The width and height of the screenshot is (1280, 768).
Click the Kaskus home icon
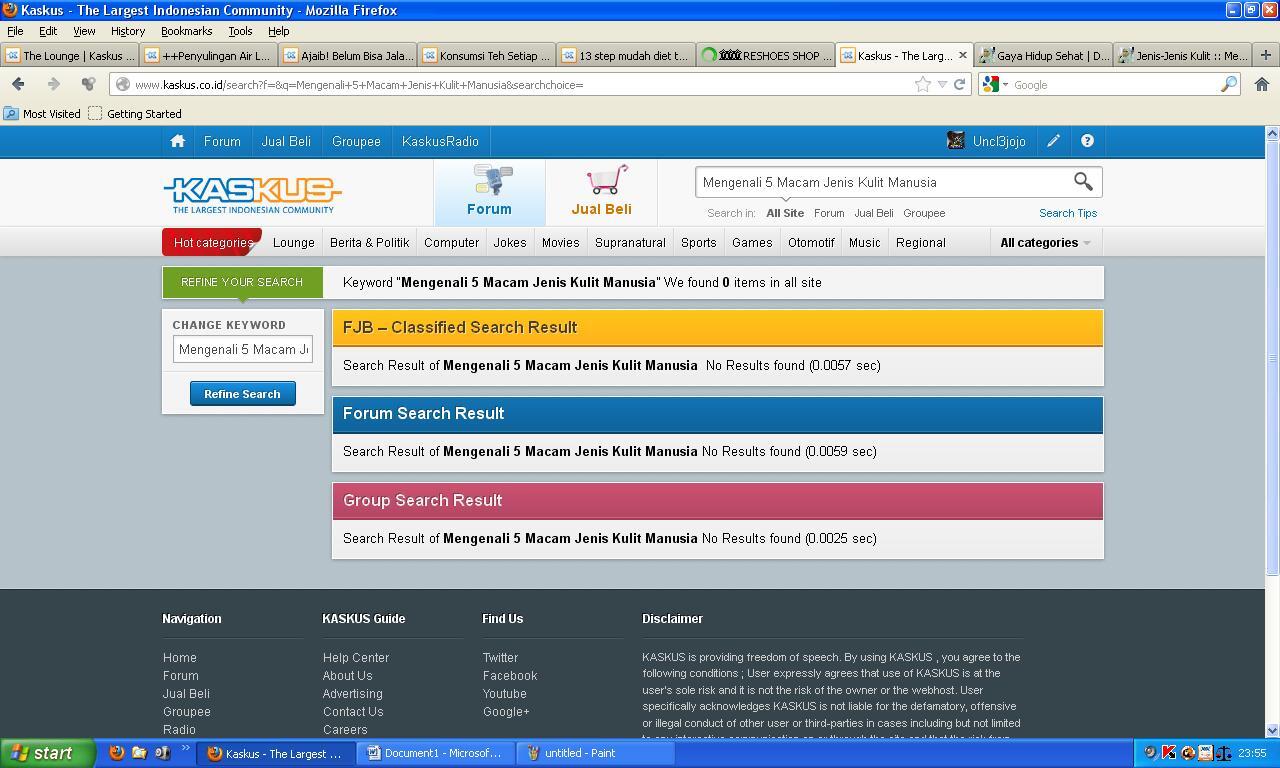coord(178,141)
